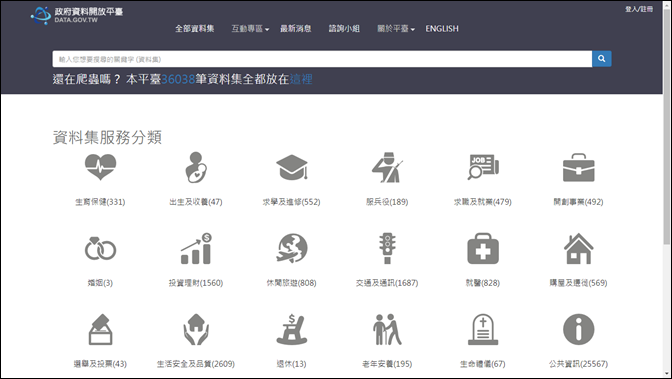The height and width of the screenshot is (379, 672).
Task: Click the 生命禮儀(67) text label
Action: [x=483, y=364]
